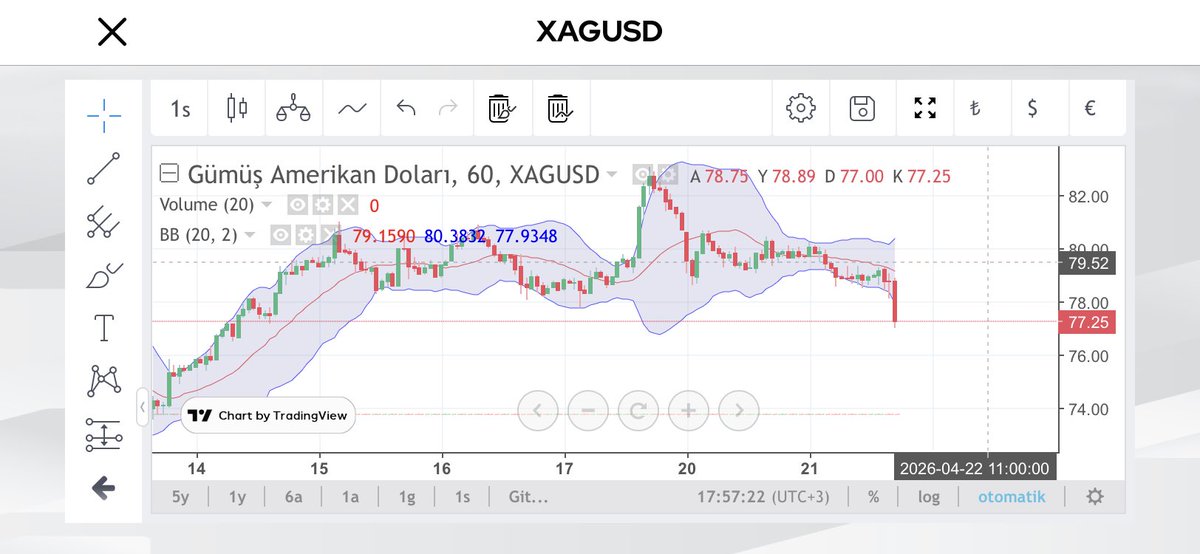Viewport: 1200px width, 554px height.
Task: Select the XABCD pattern tool
Action: tap(103, 381)
